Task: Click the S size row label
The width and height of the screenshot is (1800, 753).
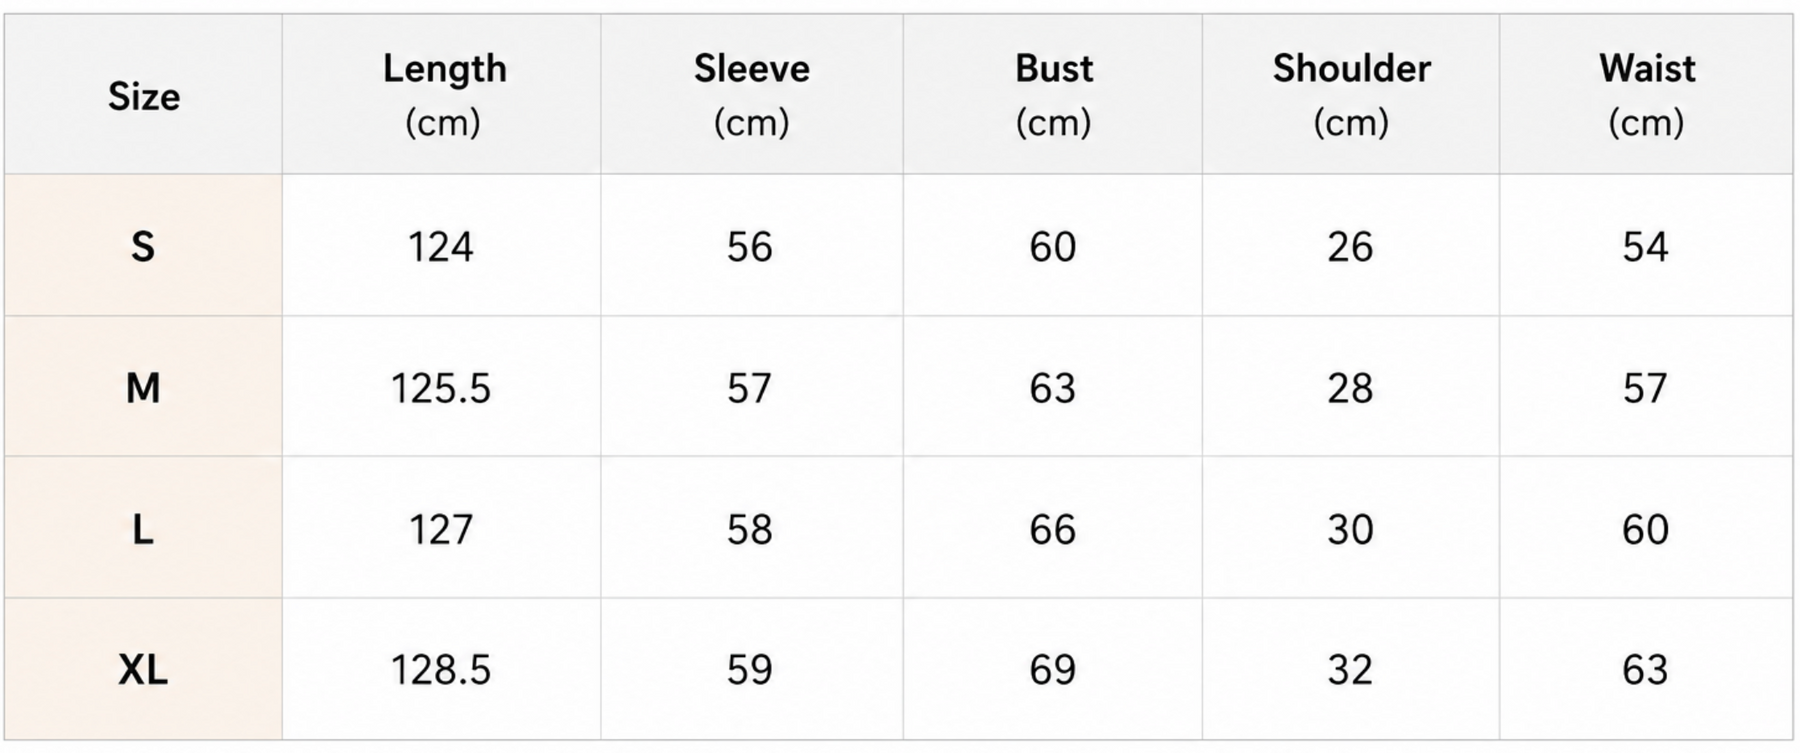Action: (x=143, y=246)
